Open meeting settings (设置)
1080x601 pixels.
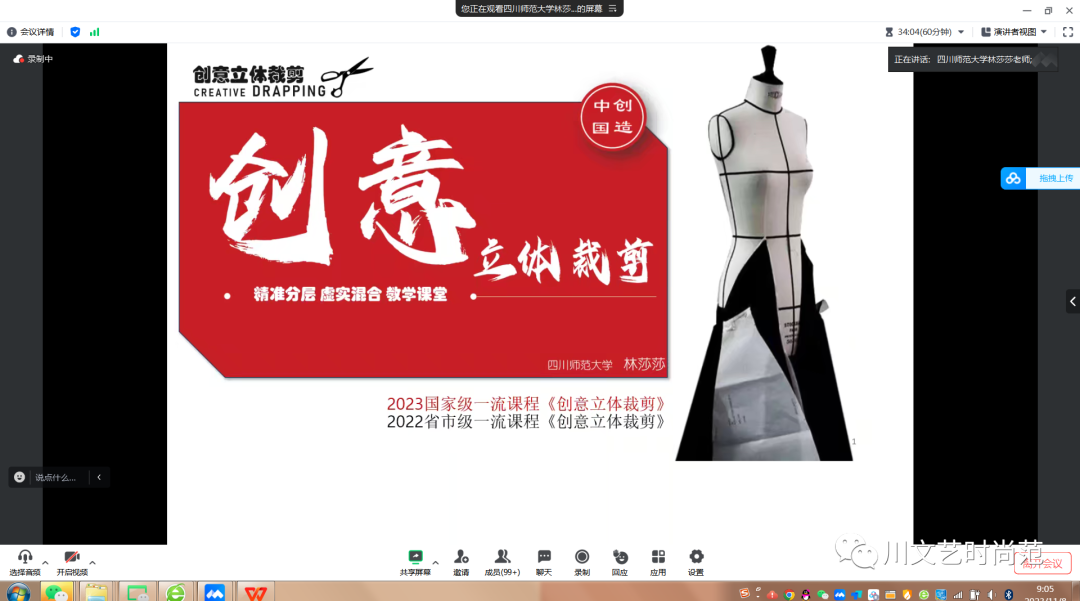pyautogui.click(x=696, y=561)
